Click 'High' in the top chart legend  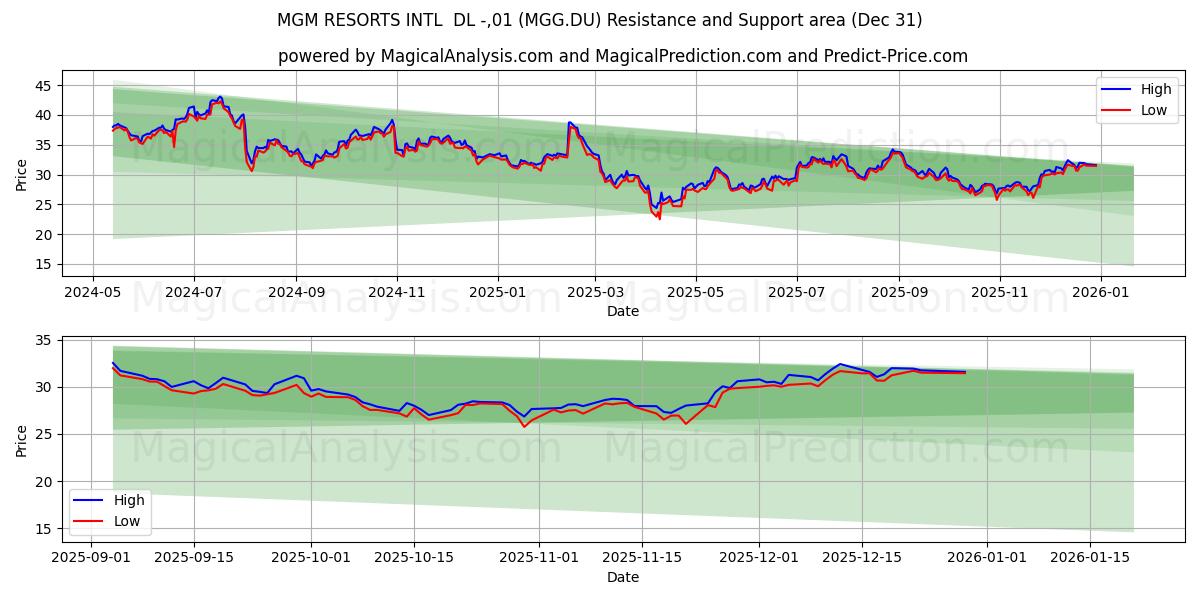point(1155,89)
